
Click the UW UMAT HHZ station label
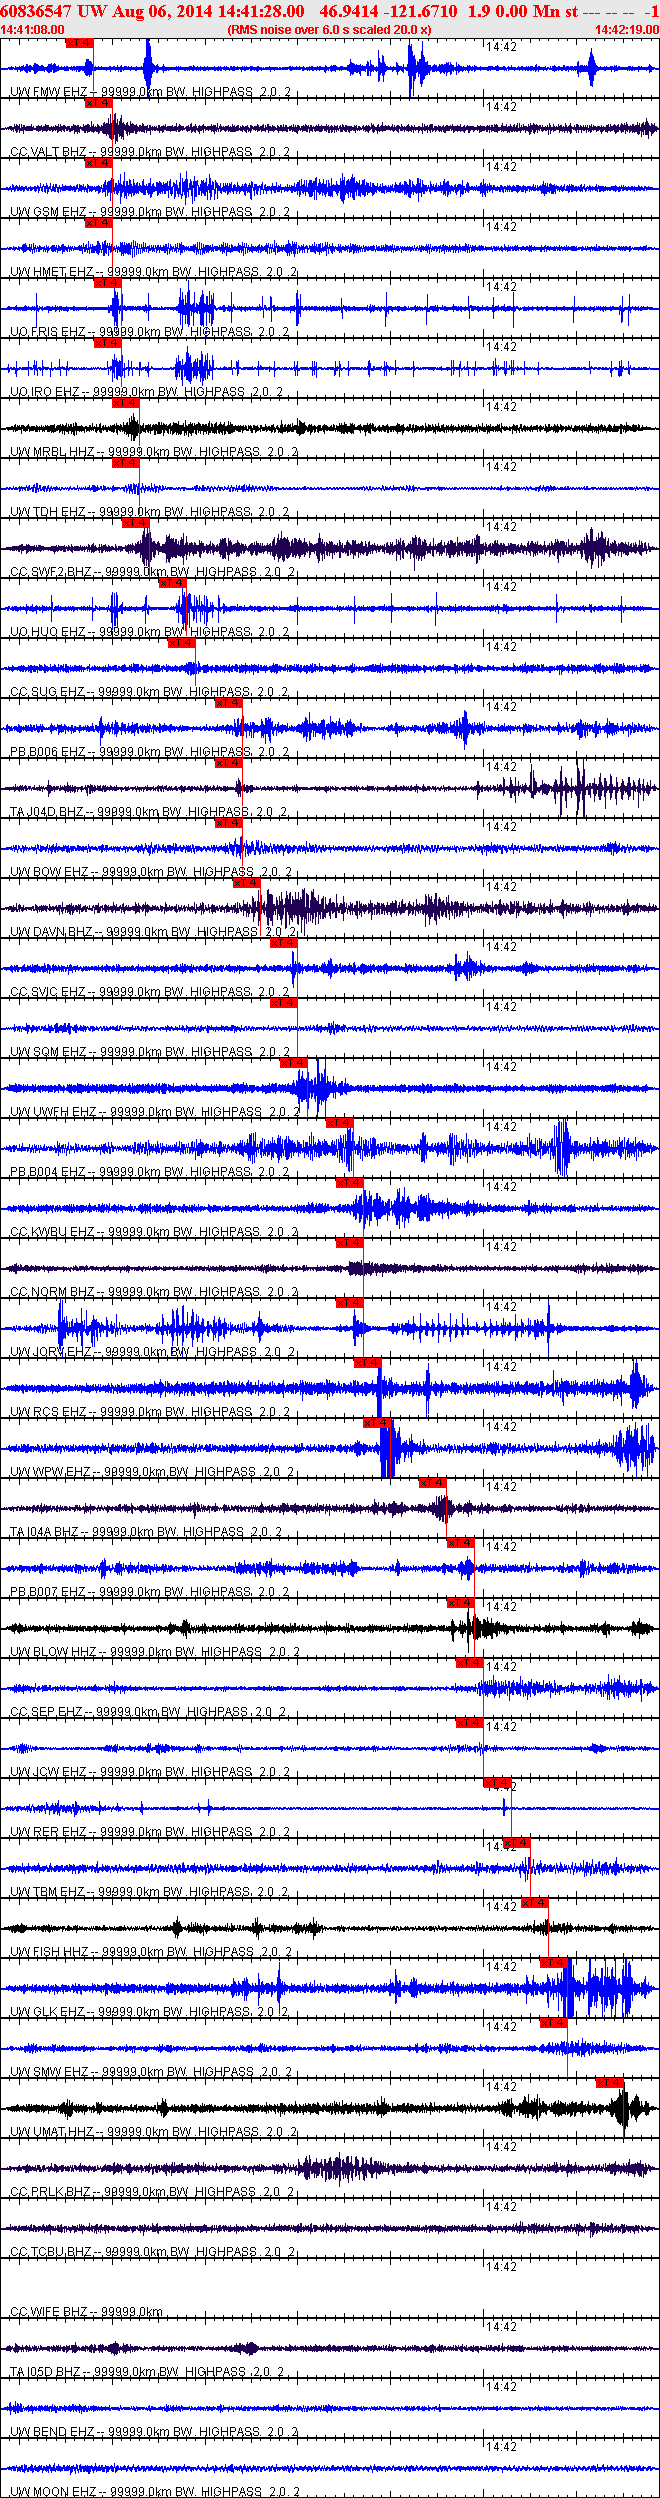pyautogui.click(x=155, y=2132)
